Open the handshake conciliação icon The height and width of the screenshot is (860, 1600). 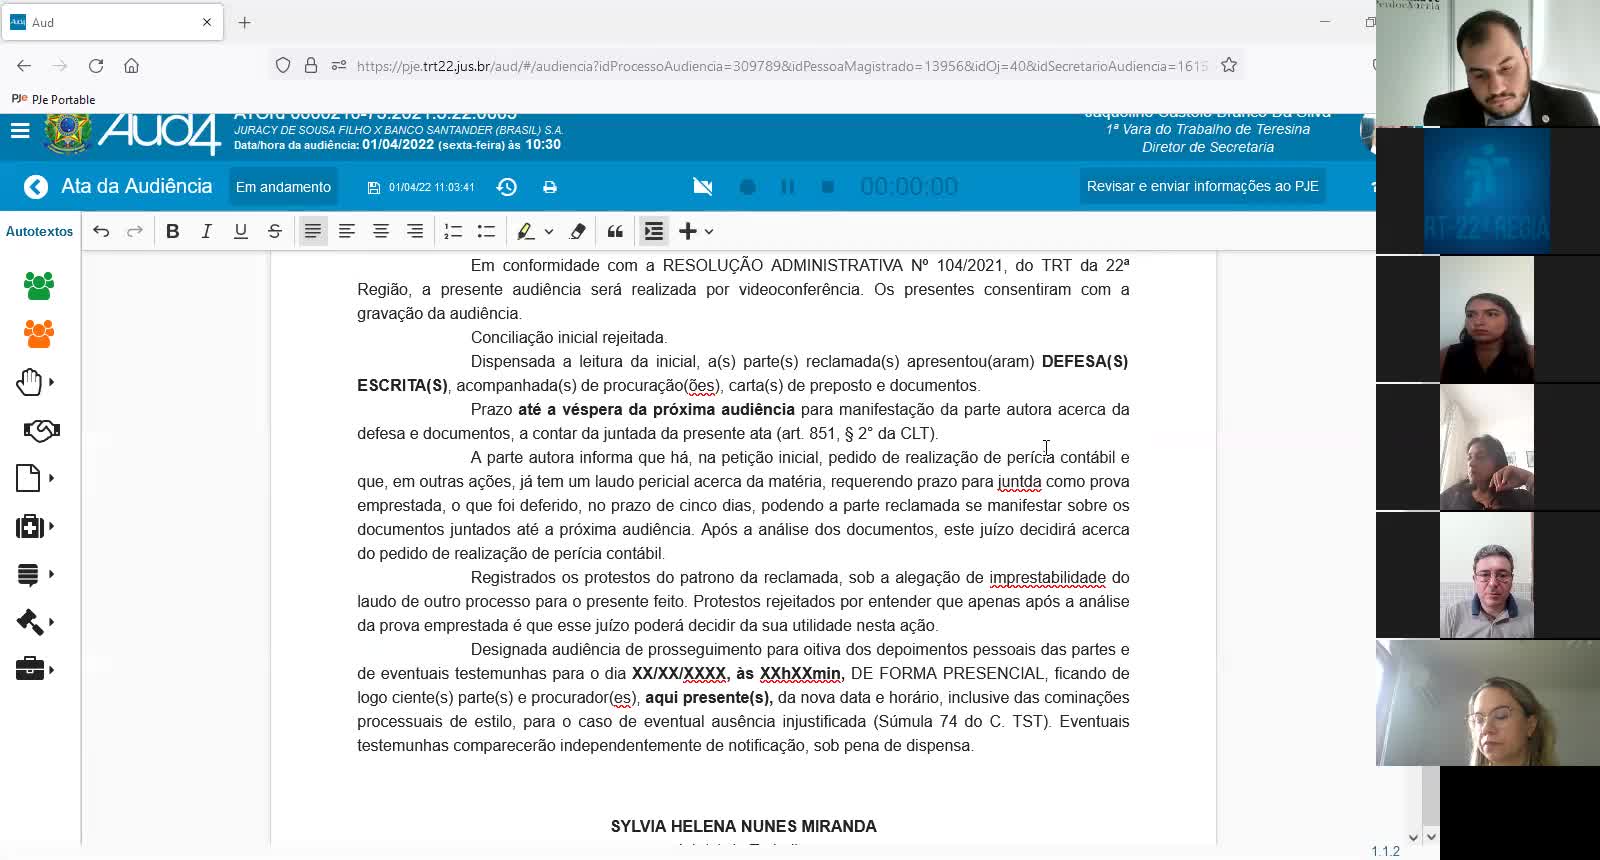click(41, 430)
